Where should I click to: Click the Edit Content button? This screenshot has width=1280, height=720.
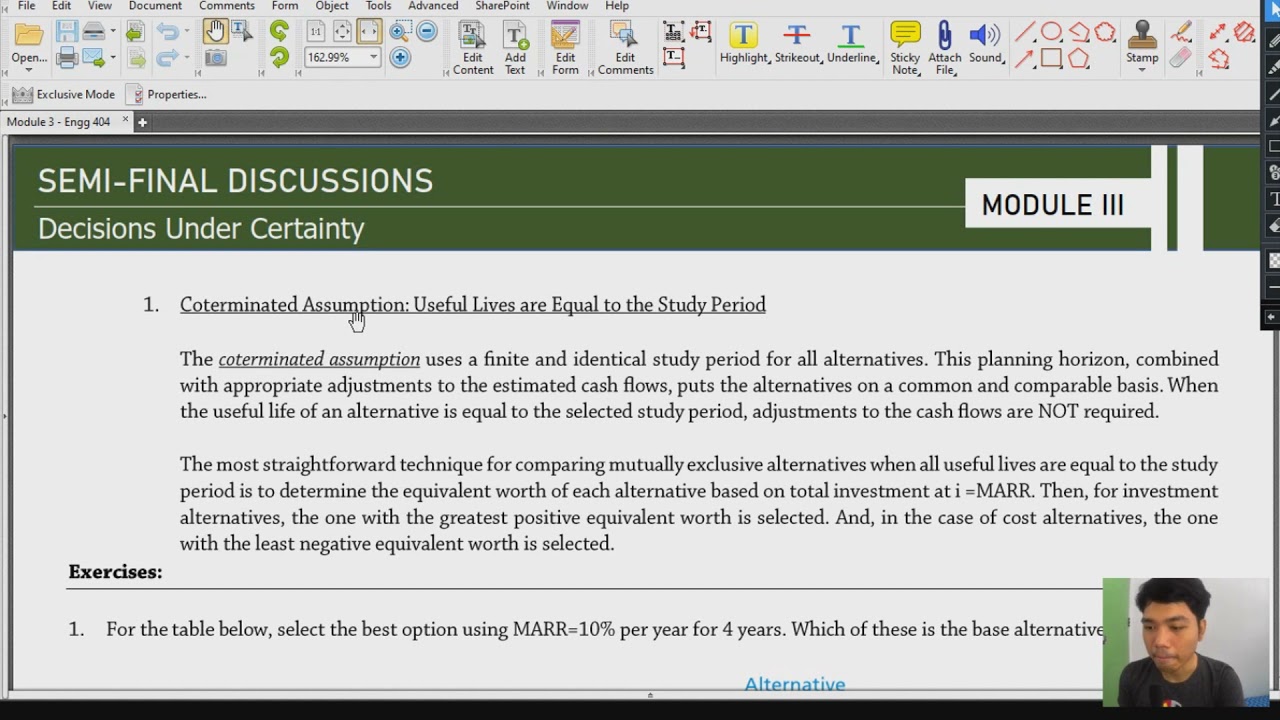click(x=473, y=49)
